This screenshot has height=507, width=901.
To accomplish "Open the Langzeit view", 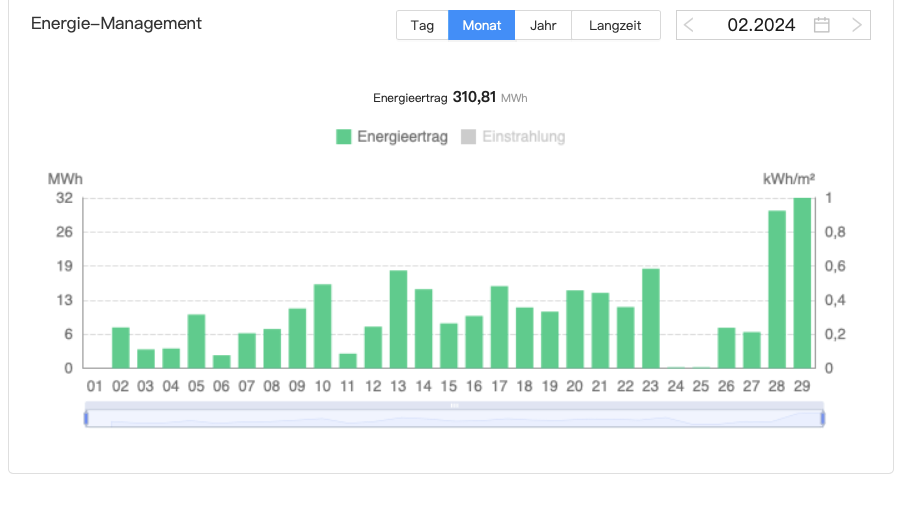I will click(x=615, y=25).
